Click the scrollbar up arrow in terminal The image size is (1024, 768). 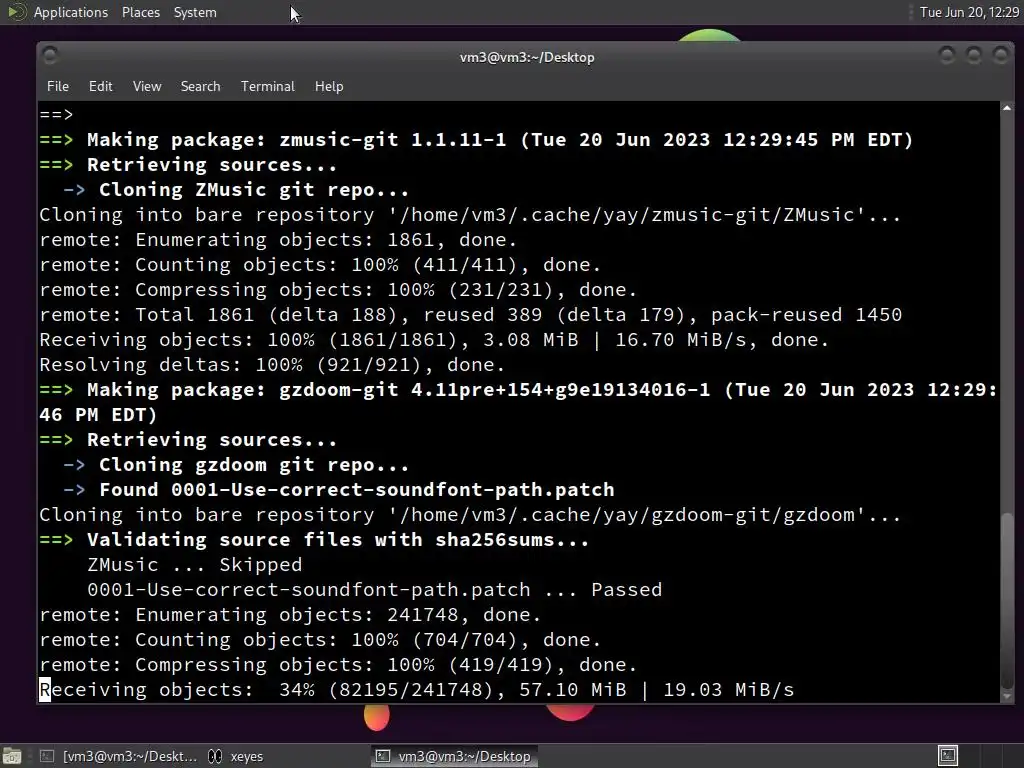[x=1007, y=108]
